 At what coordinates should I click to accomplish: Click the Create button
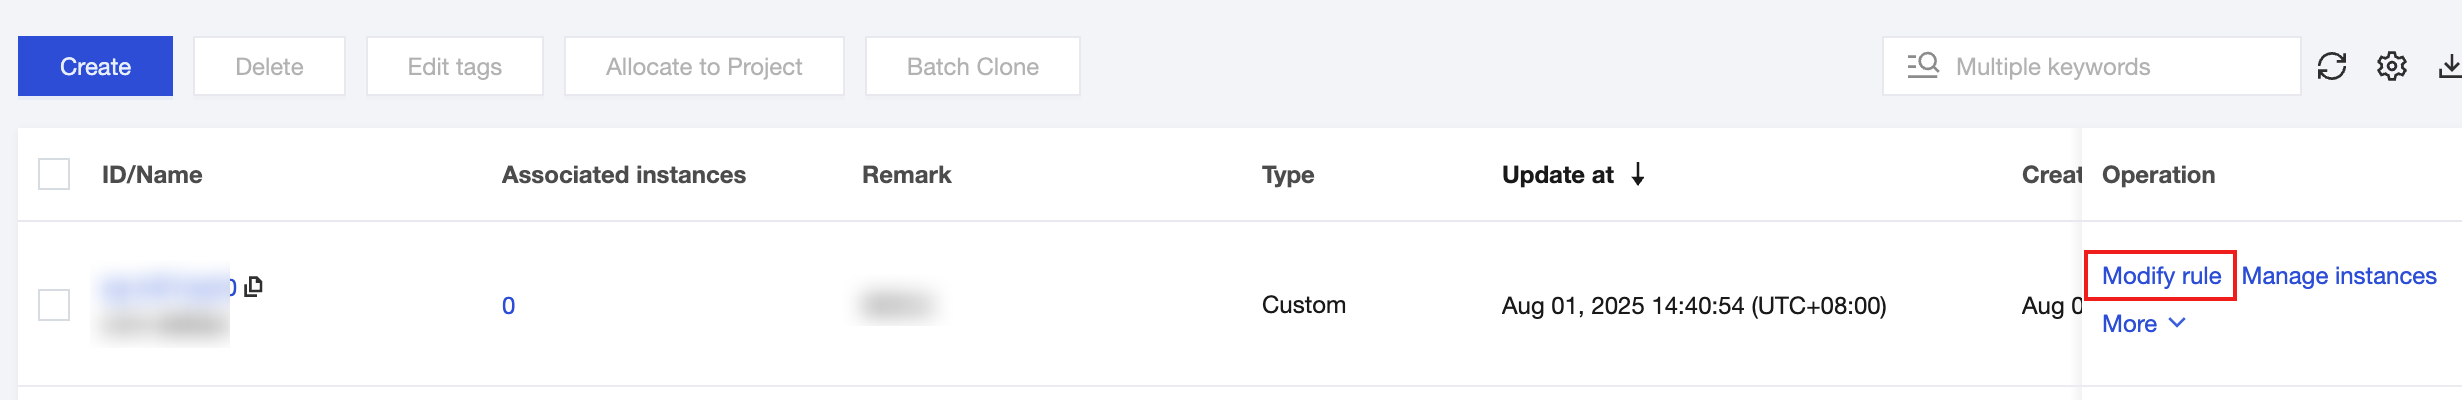(x=95, y=67)
